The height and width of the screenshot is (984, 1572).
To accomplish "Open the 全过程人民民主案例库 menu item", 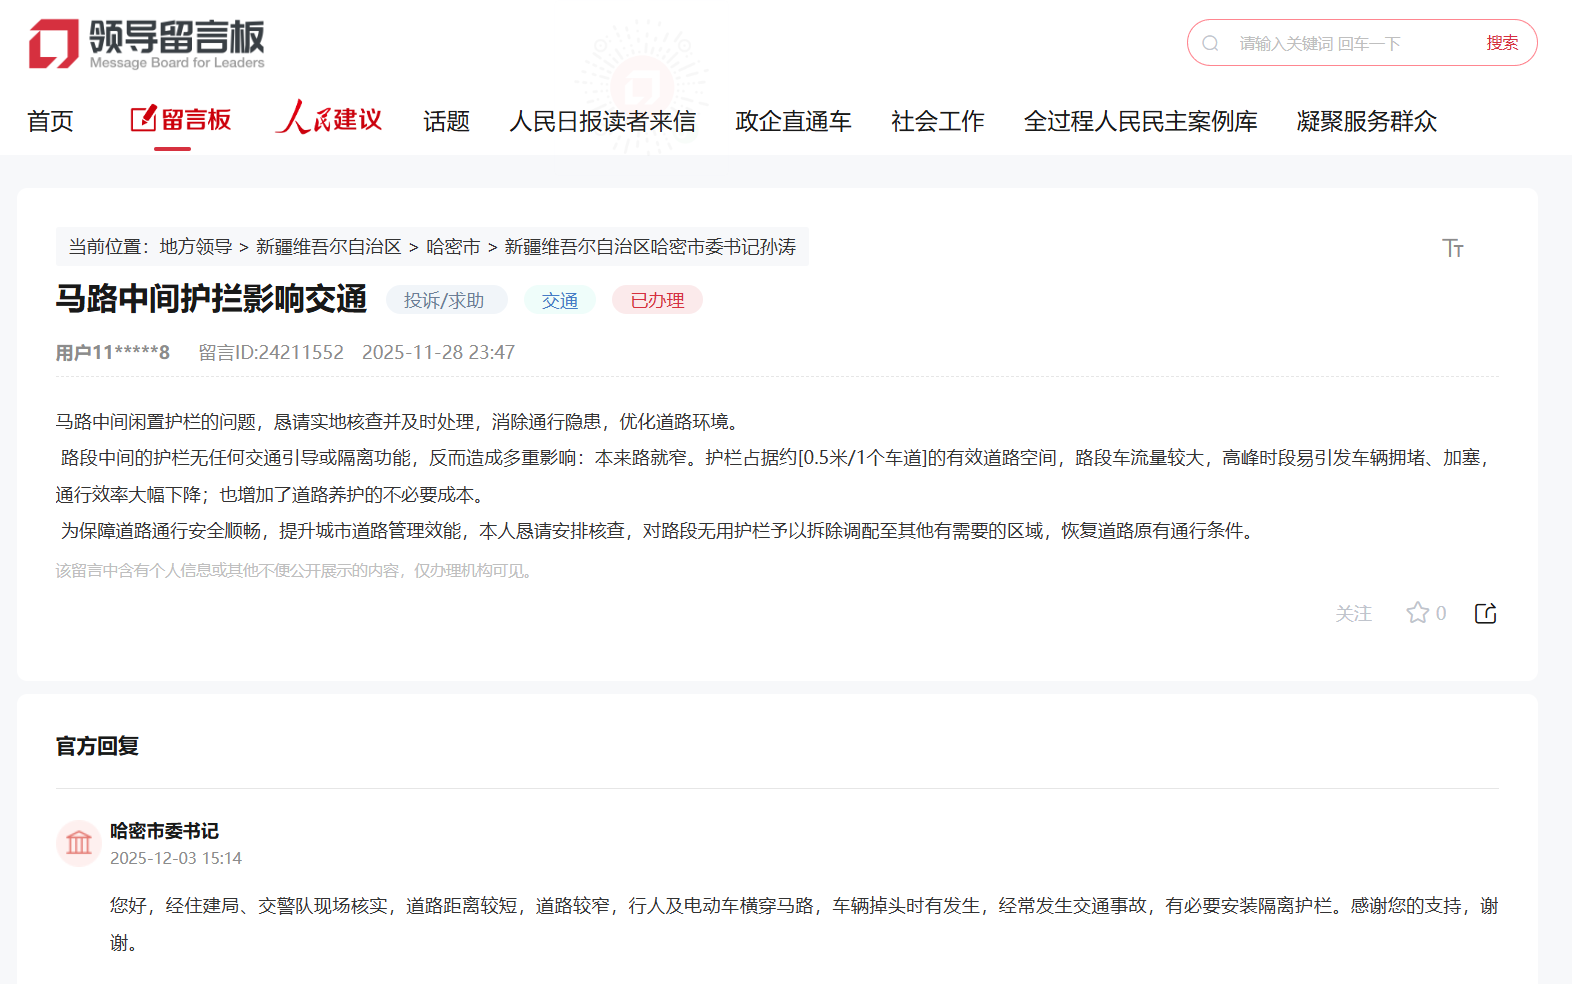I will [1140, 121].
